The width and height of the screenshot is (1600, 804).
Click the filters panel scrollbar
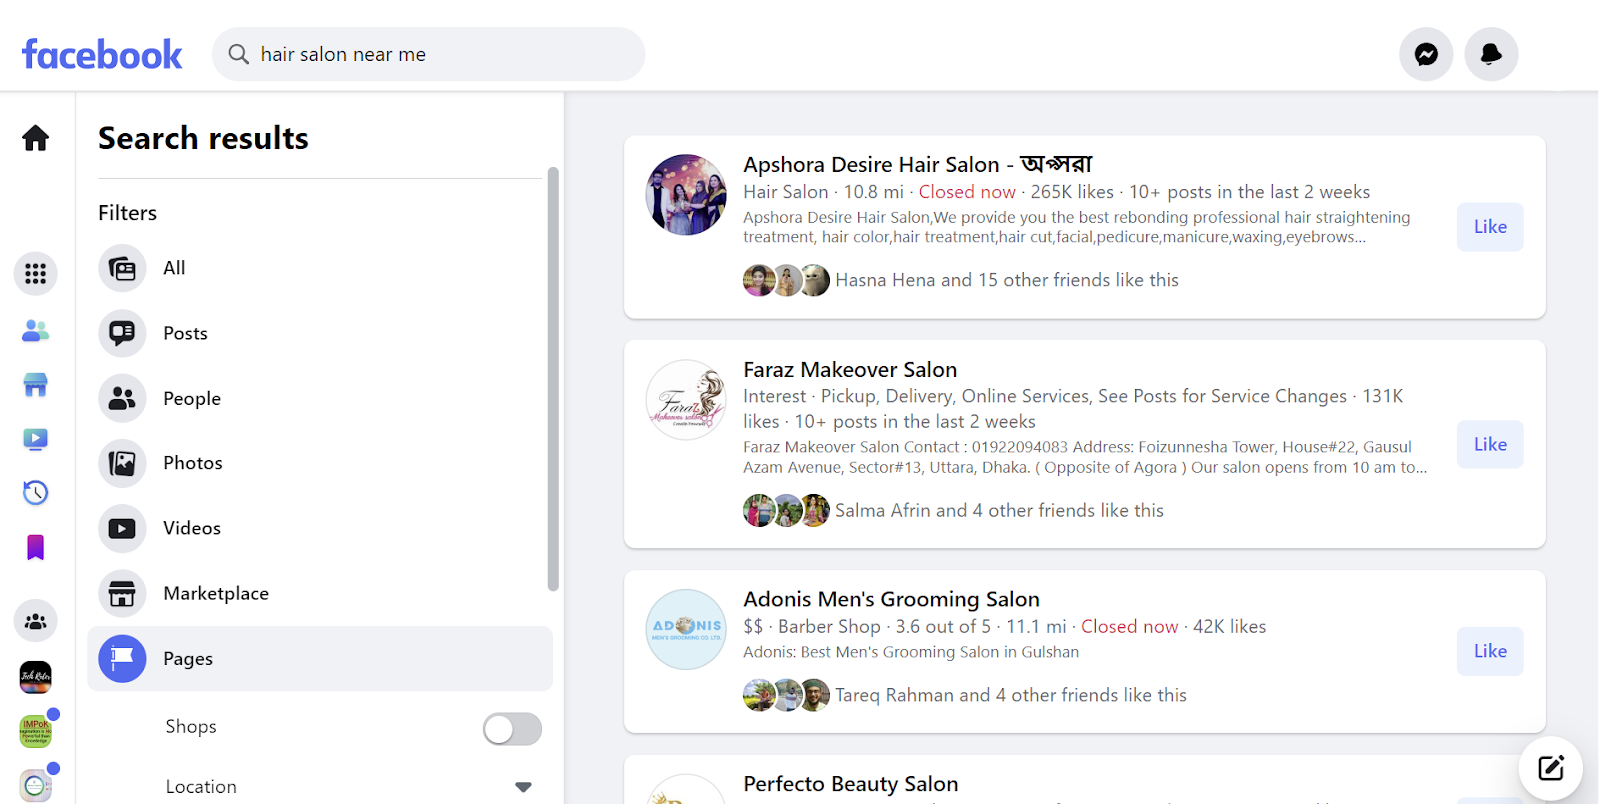tap(553, 379)
